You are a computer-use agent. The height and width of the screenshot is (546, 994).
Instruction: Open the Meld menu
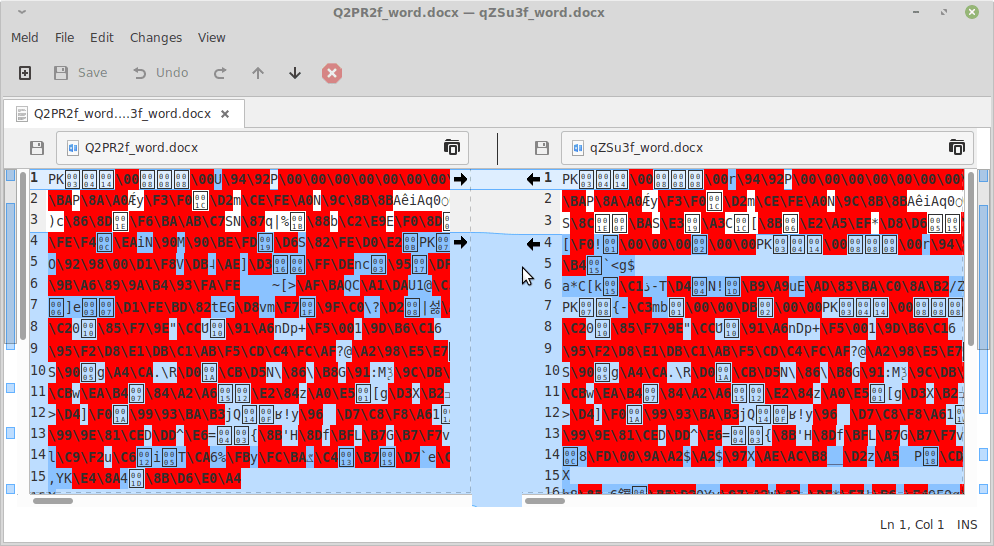point(25,37)
